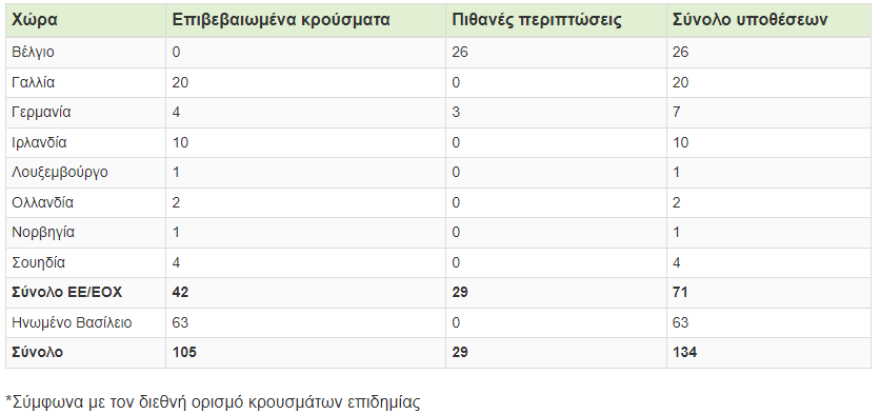Click the EU/EEA total cases value 71
The image size is (880, 414).
(683, 292)
